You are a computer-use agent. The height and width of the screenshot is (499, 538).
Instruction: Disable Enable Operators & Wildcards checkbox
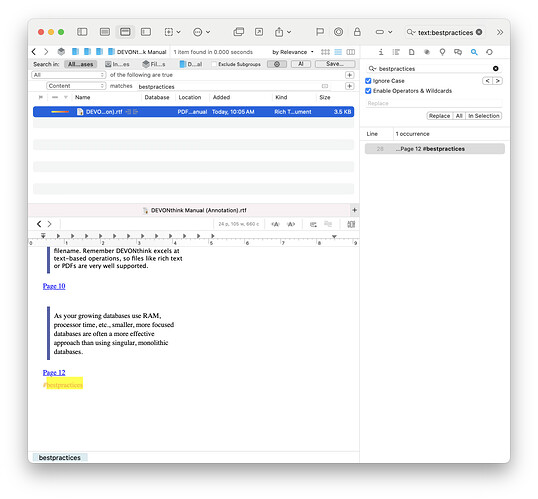coord(368,91)
